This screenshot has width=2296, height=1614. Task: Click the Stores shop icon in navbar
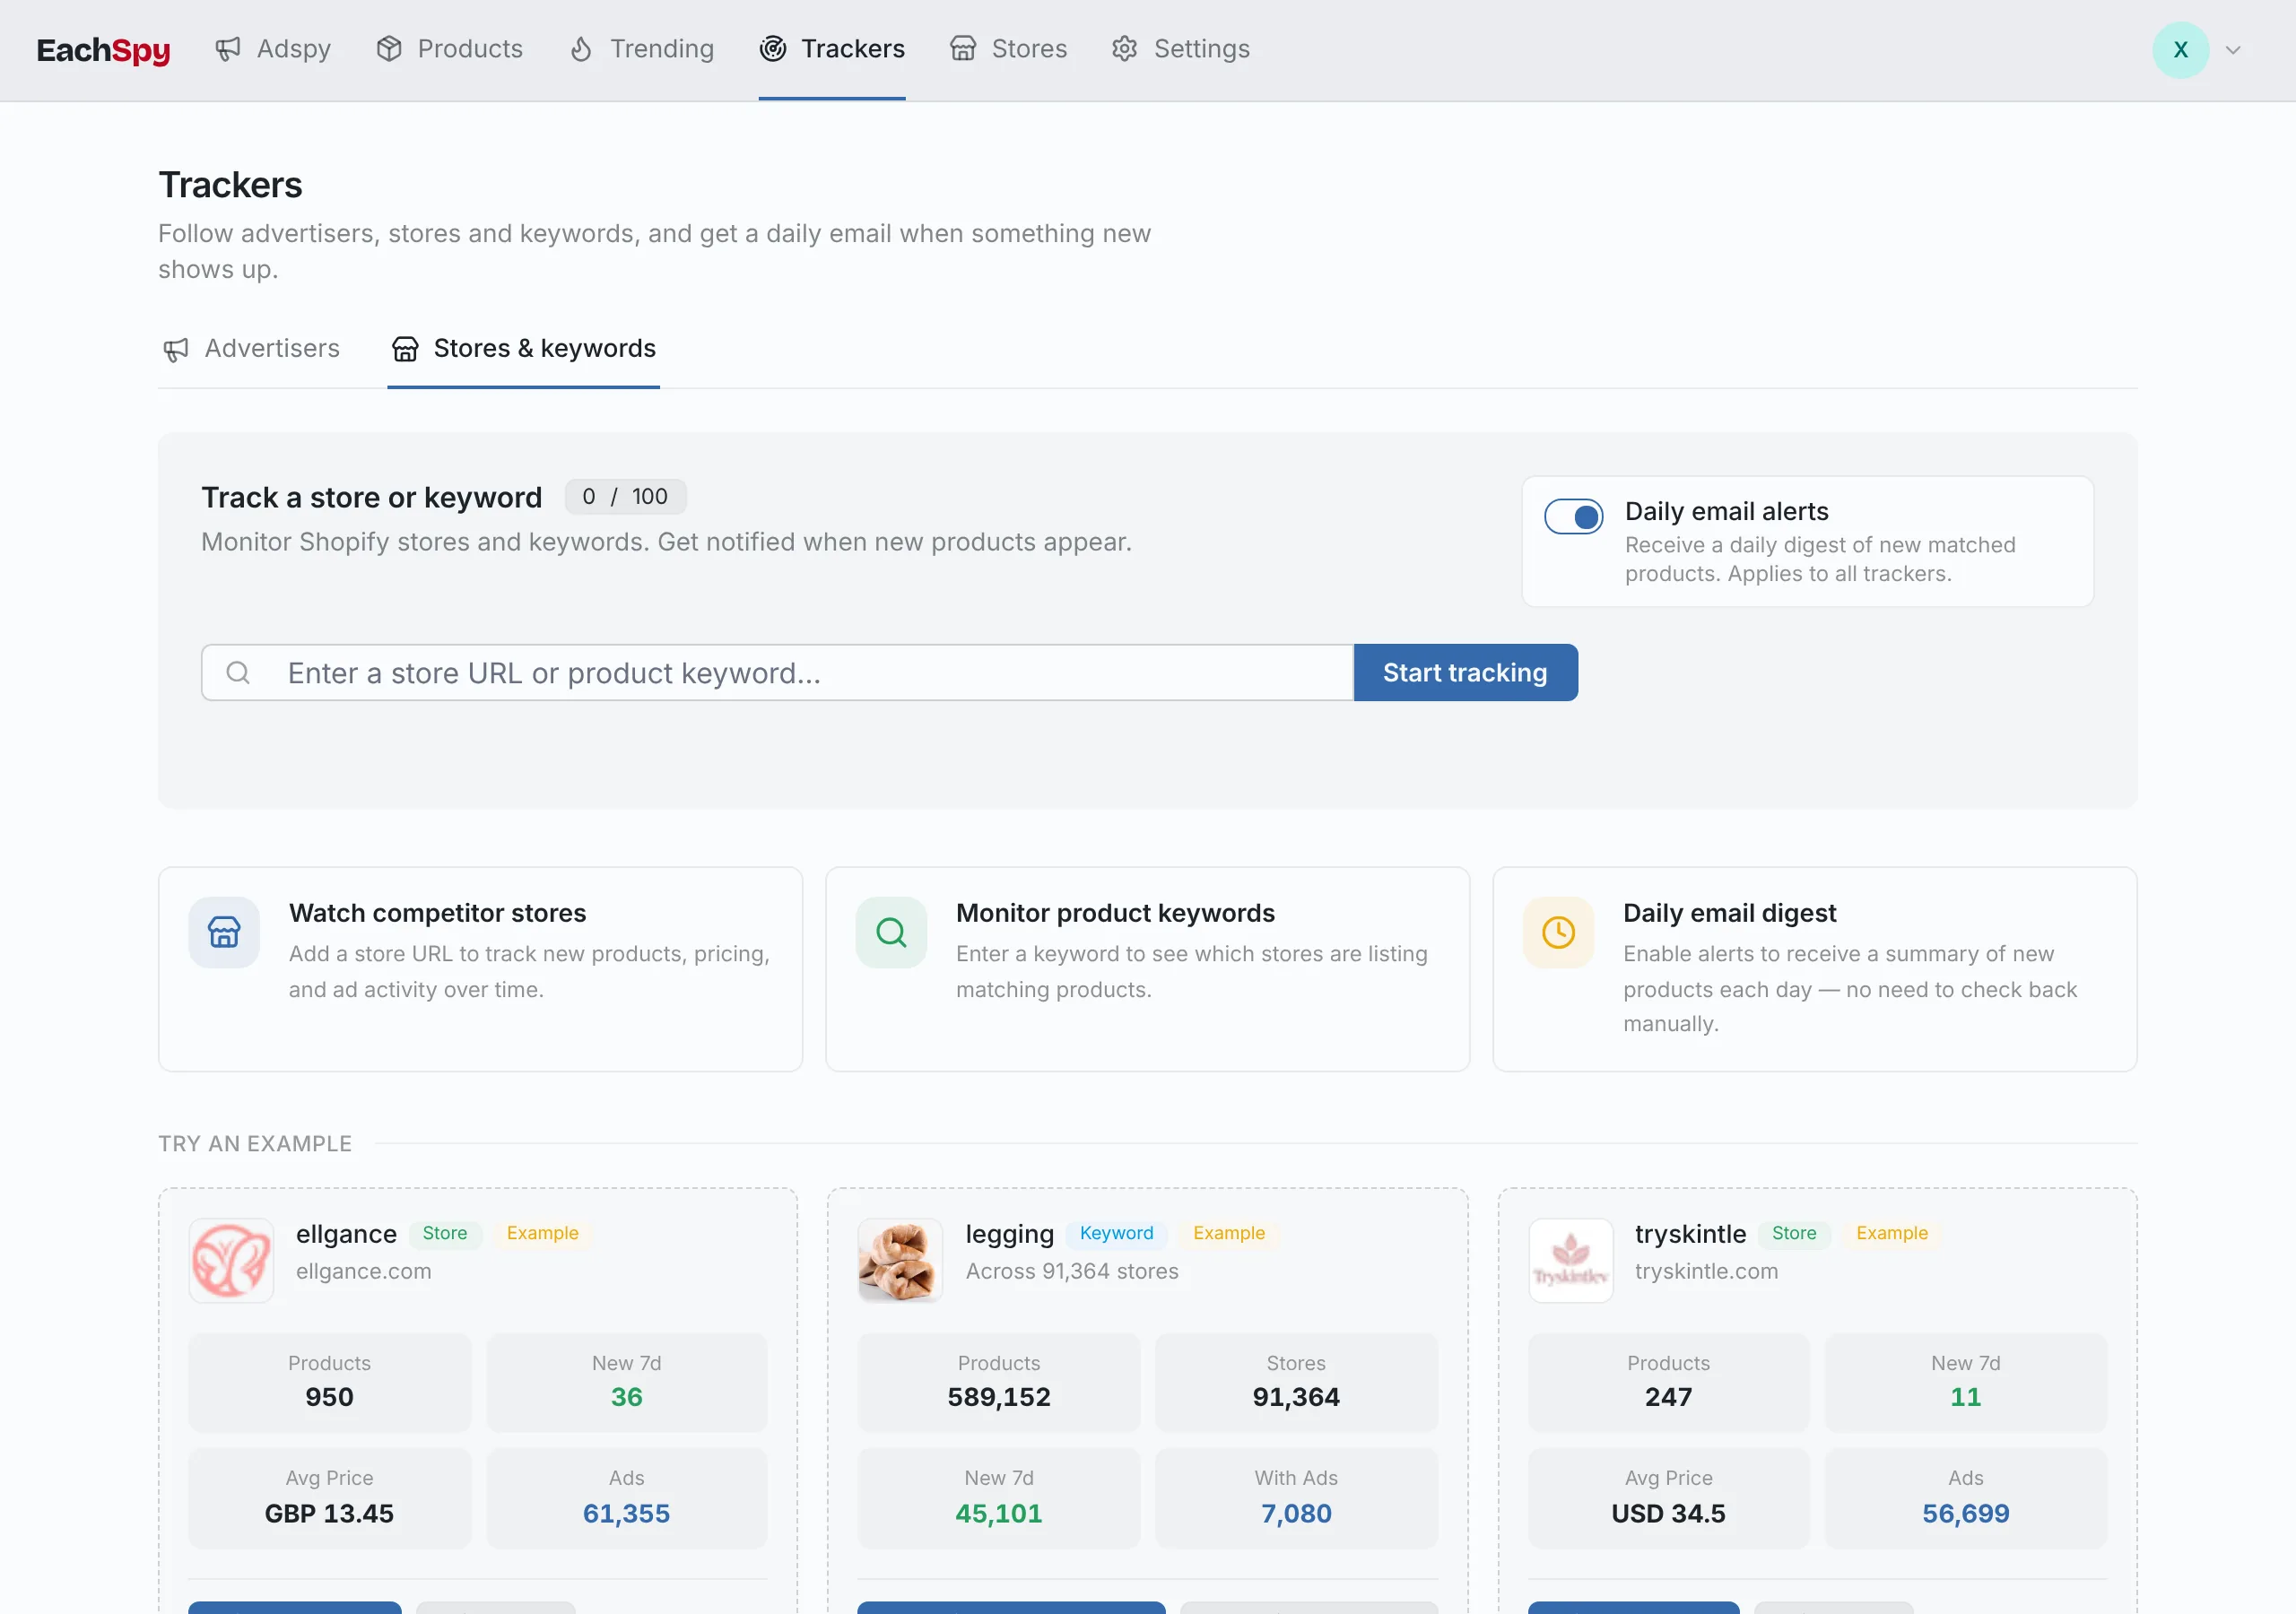pyautogui.click(x=963, y=49)
